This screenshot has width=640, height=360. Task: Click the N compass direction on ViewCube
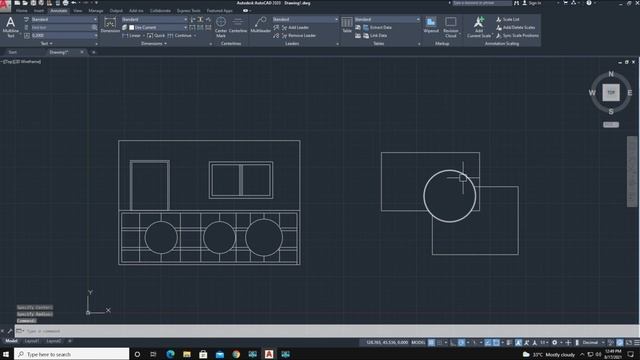(611, 74)
